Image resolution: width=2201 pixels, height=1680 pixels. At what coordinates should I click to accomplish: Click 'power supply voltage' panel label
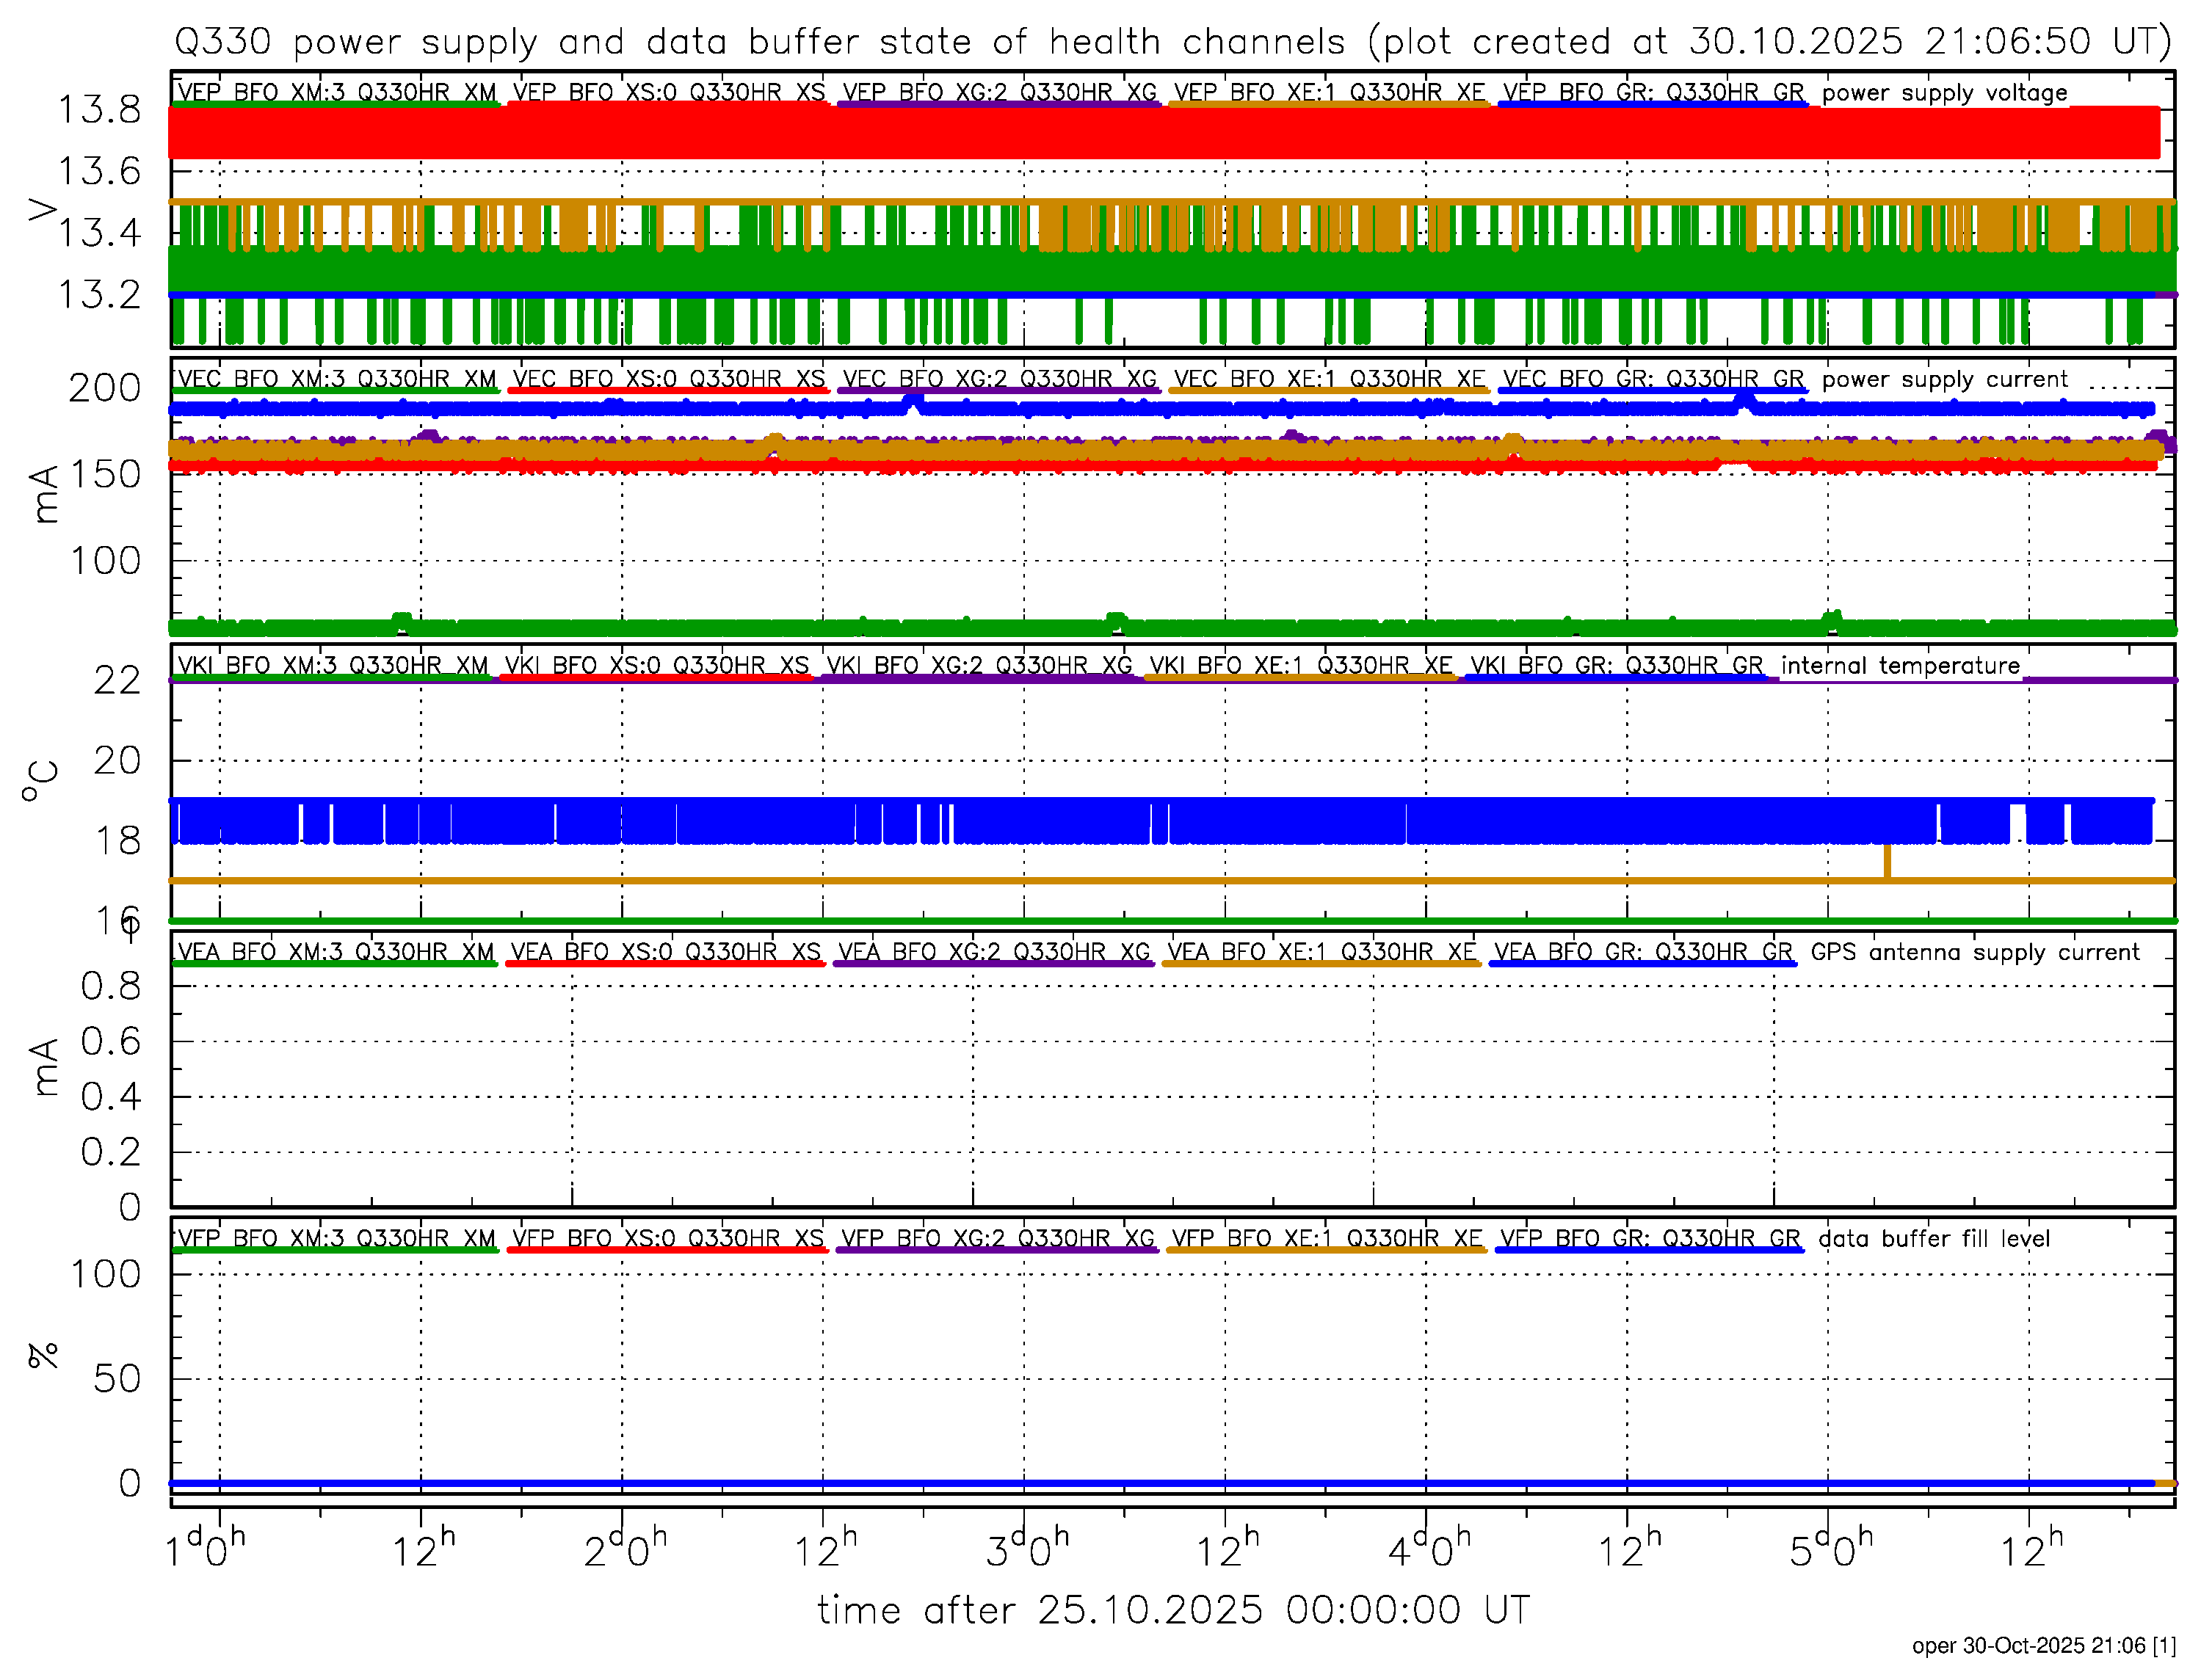click(x=1943, y=93)
